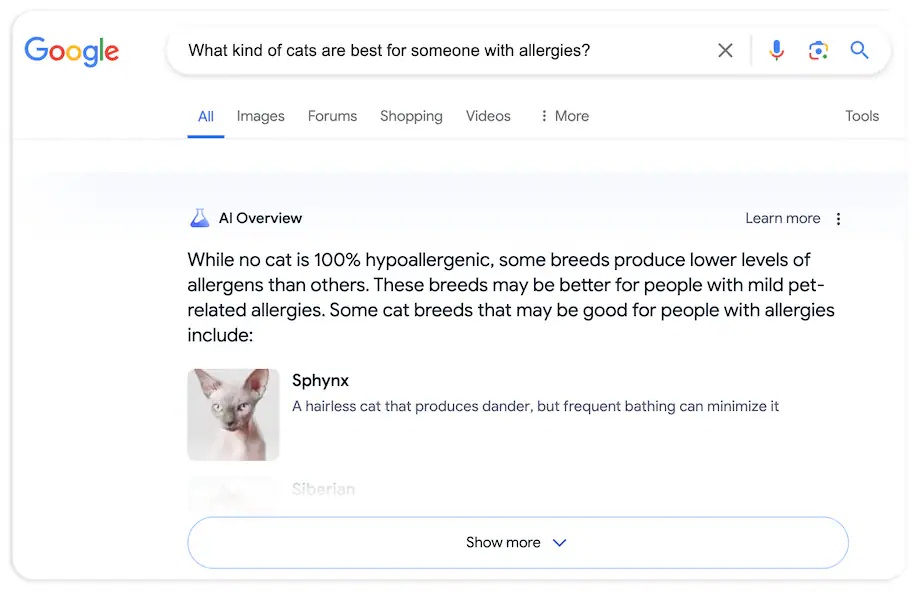The image size is (916, 594).
Task: Select the Shopping tab
Action: [x=411, y=116]
